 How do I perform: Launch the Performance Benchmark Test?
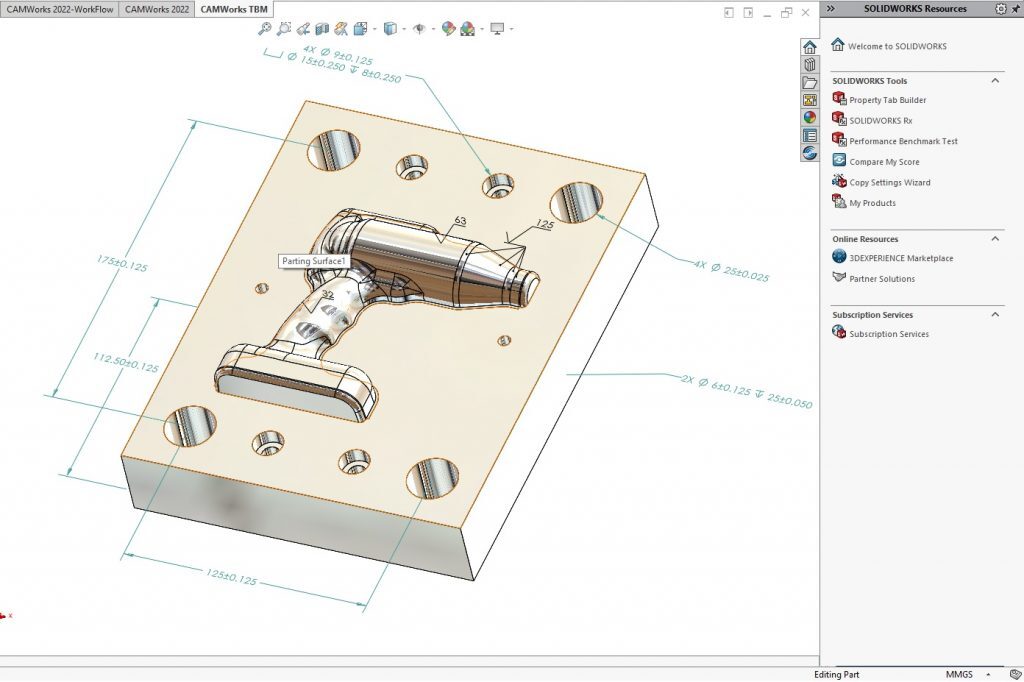click(x=903, y=140)
